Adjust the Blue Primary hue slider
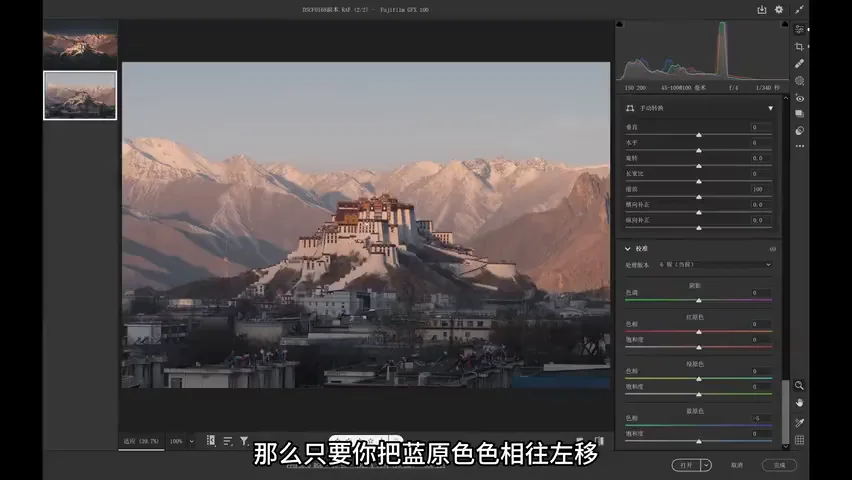 699,426
